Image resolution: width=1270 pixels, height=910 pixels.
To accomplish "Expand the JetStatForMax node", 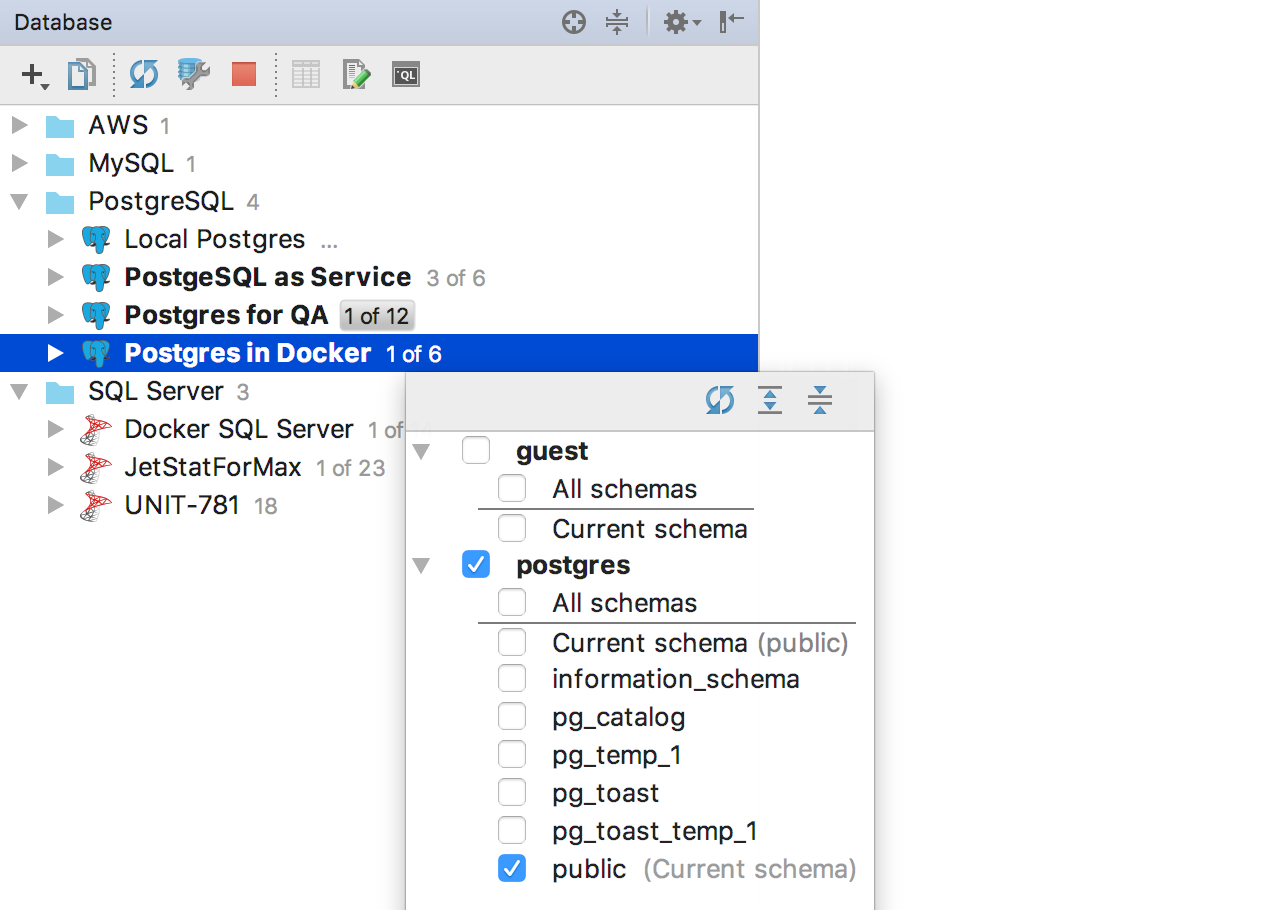I will tap(56, 467).
